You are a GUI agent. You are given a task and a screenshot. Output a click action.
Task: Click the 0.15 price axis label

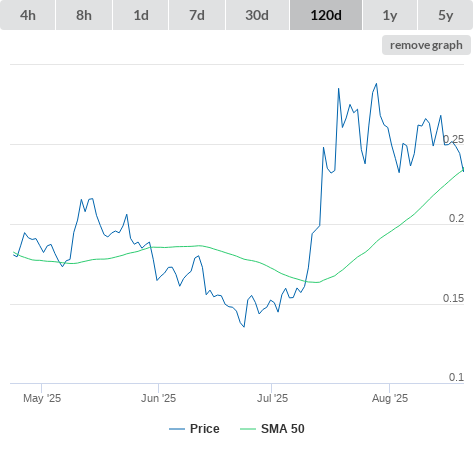click(453, 298)
